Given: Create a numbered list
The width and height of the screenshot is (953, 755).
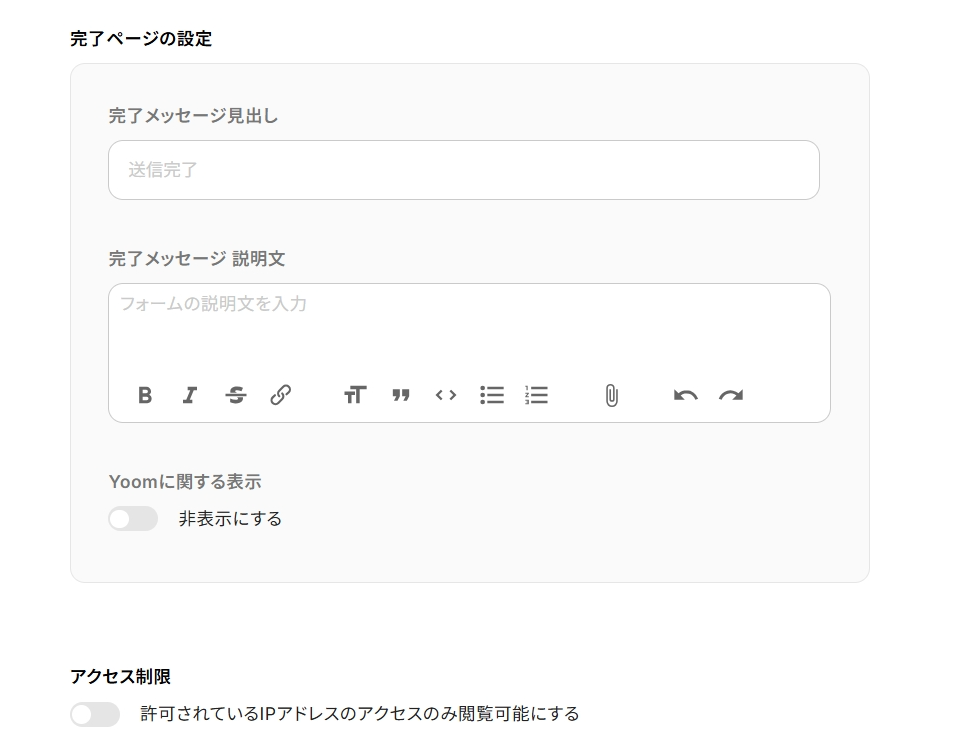Looking at the screenshot, I should click(x=537, y=395).
